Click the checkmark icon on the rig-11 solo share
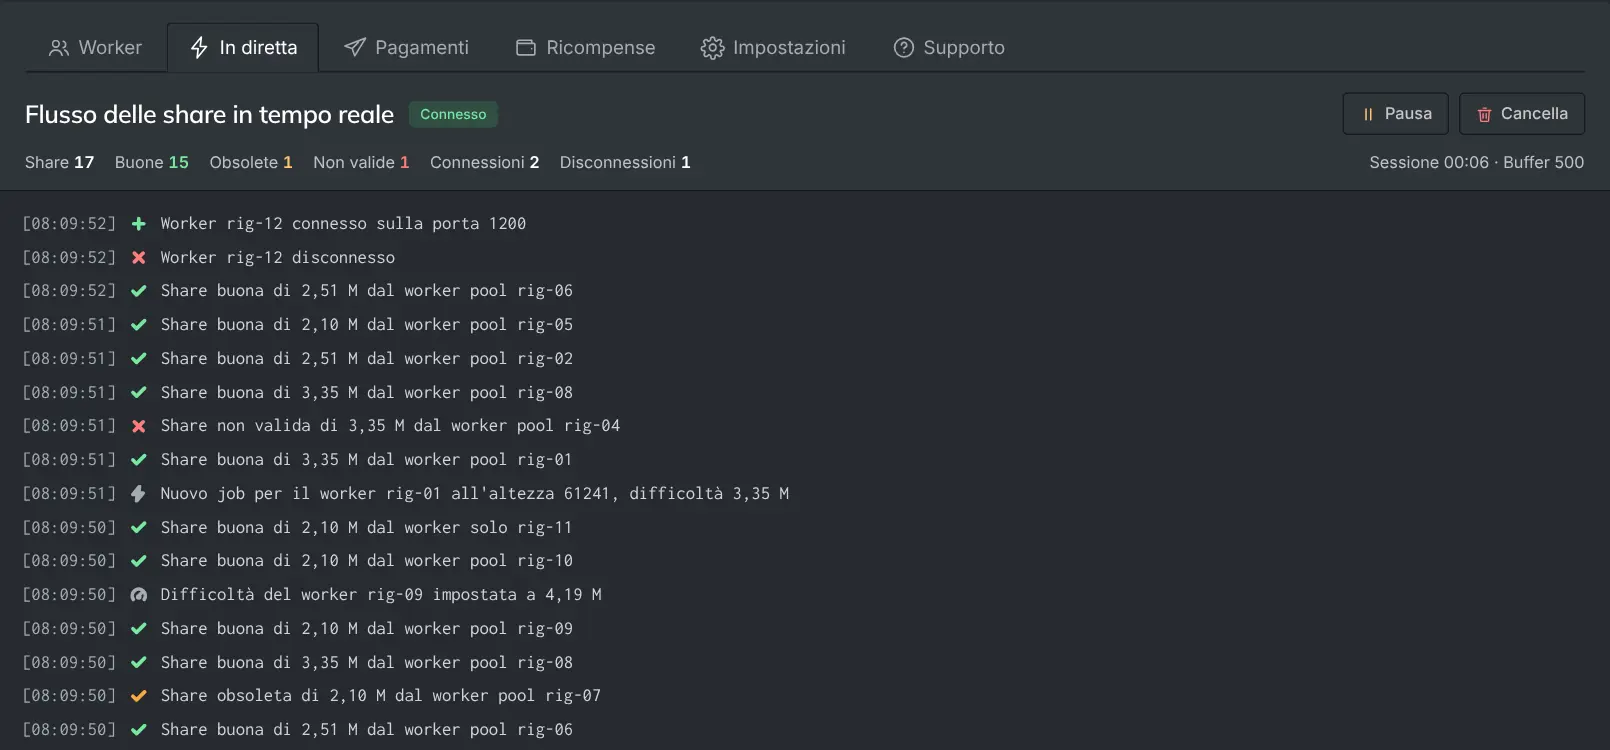This screenshot has height=750, width=1610. click(139, 528)
